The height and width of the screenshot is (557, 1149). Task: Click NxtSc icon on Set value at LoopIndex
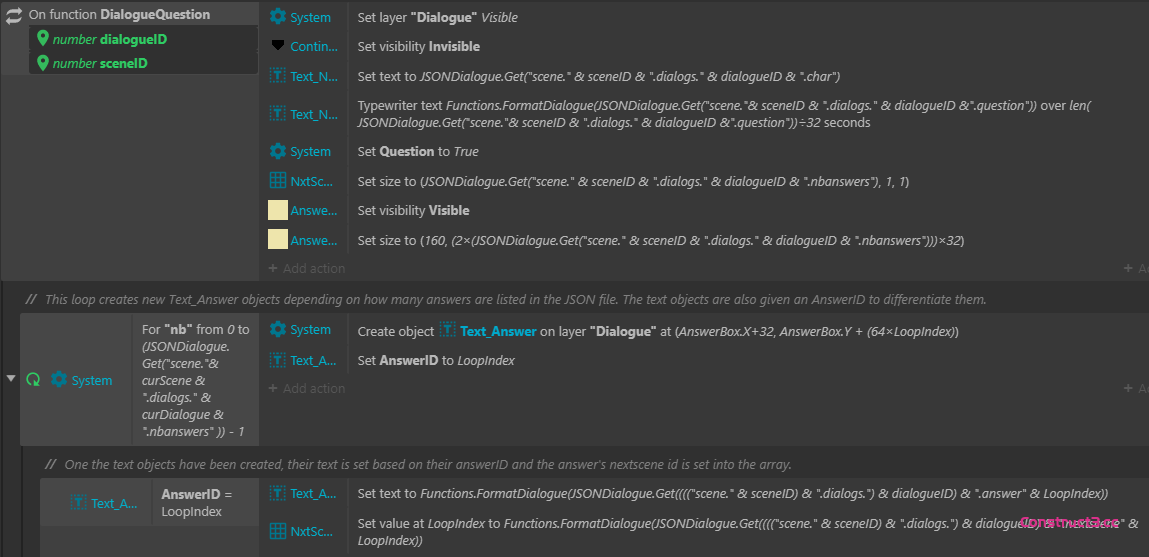(x=278, y=531)
